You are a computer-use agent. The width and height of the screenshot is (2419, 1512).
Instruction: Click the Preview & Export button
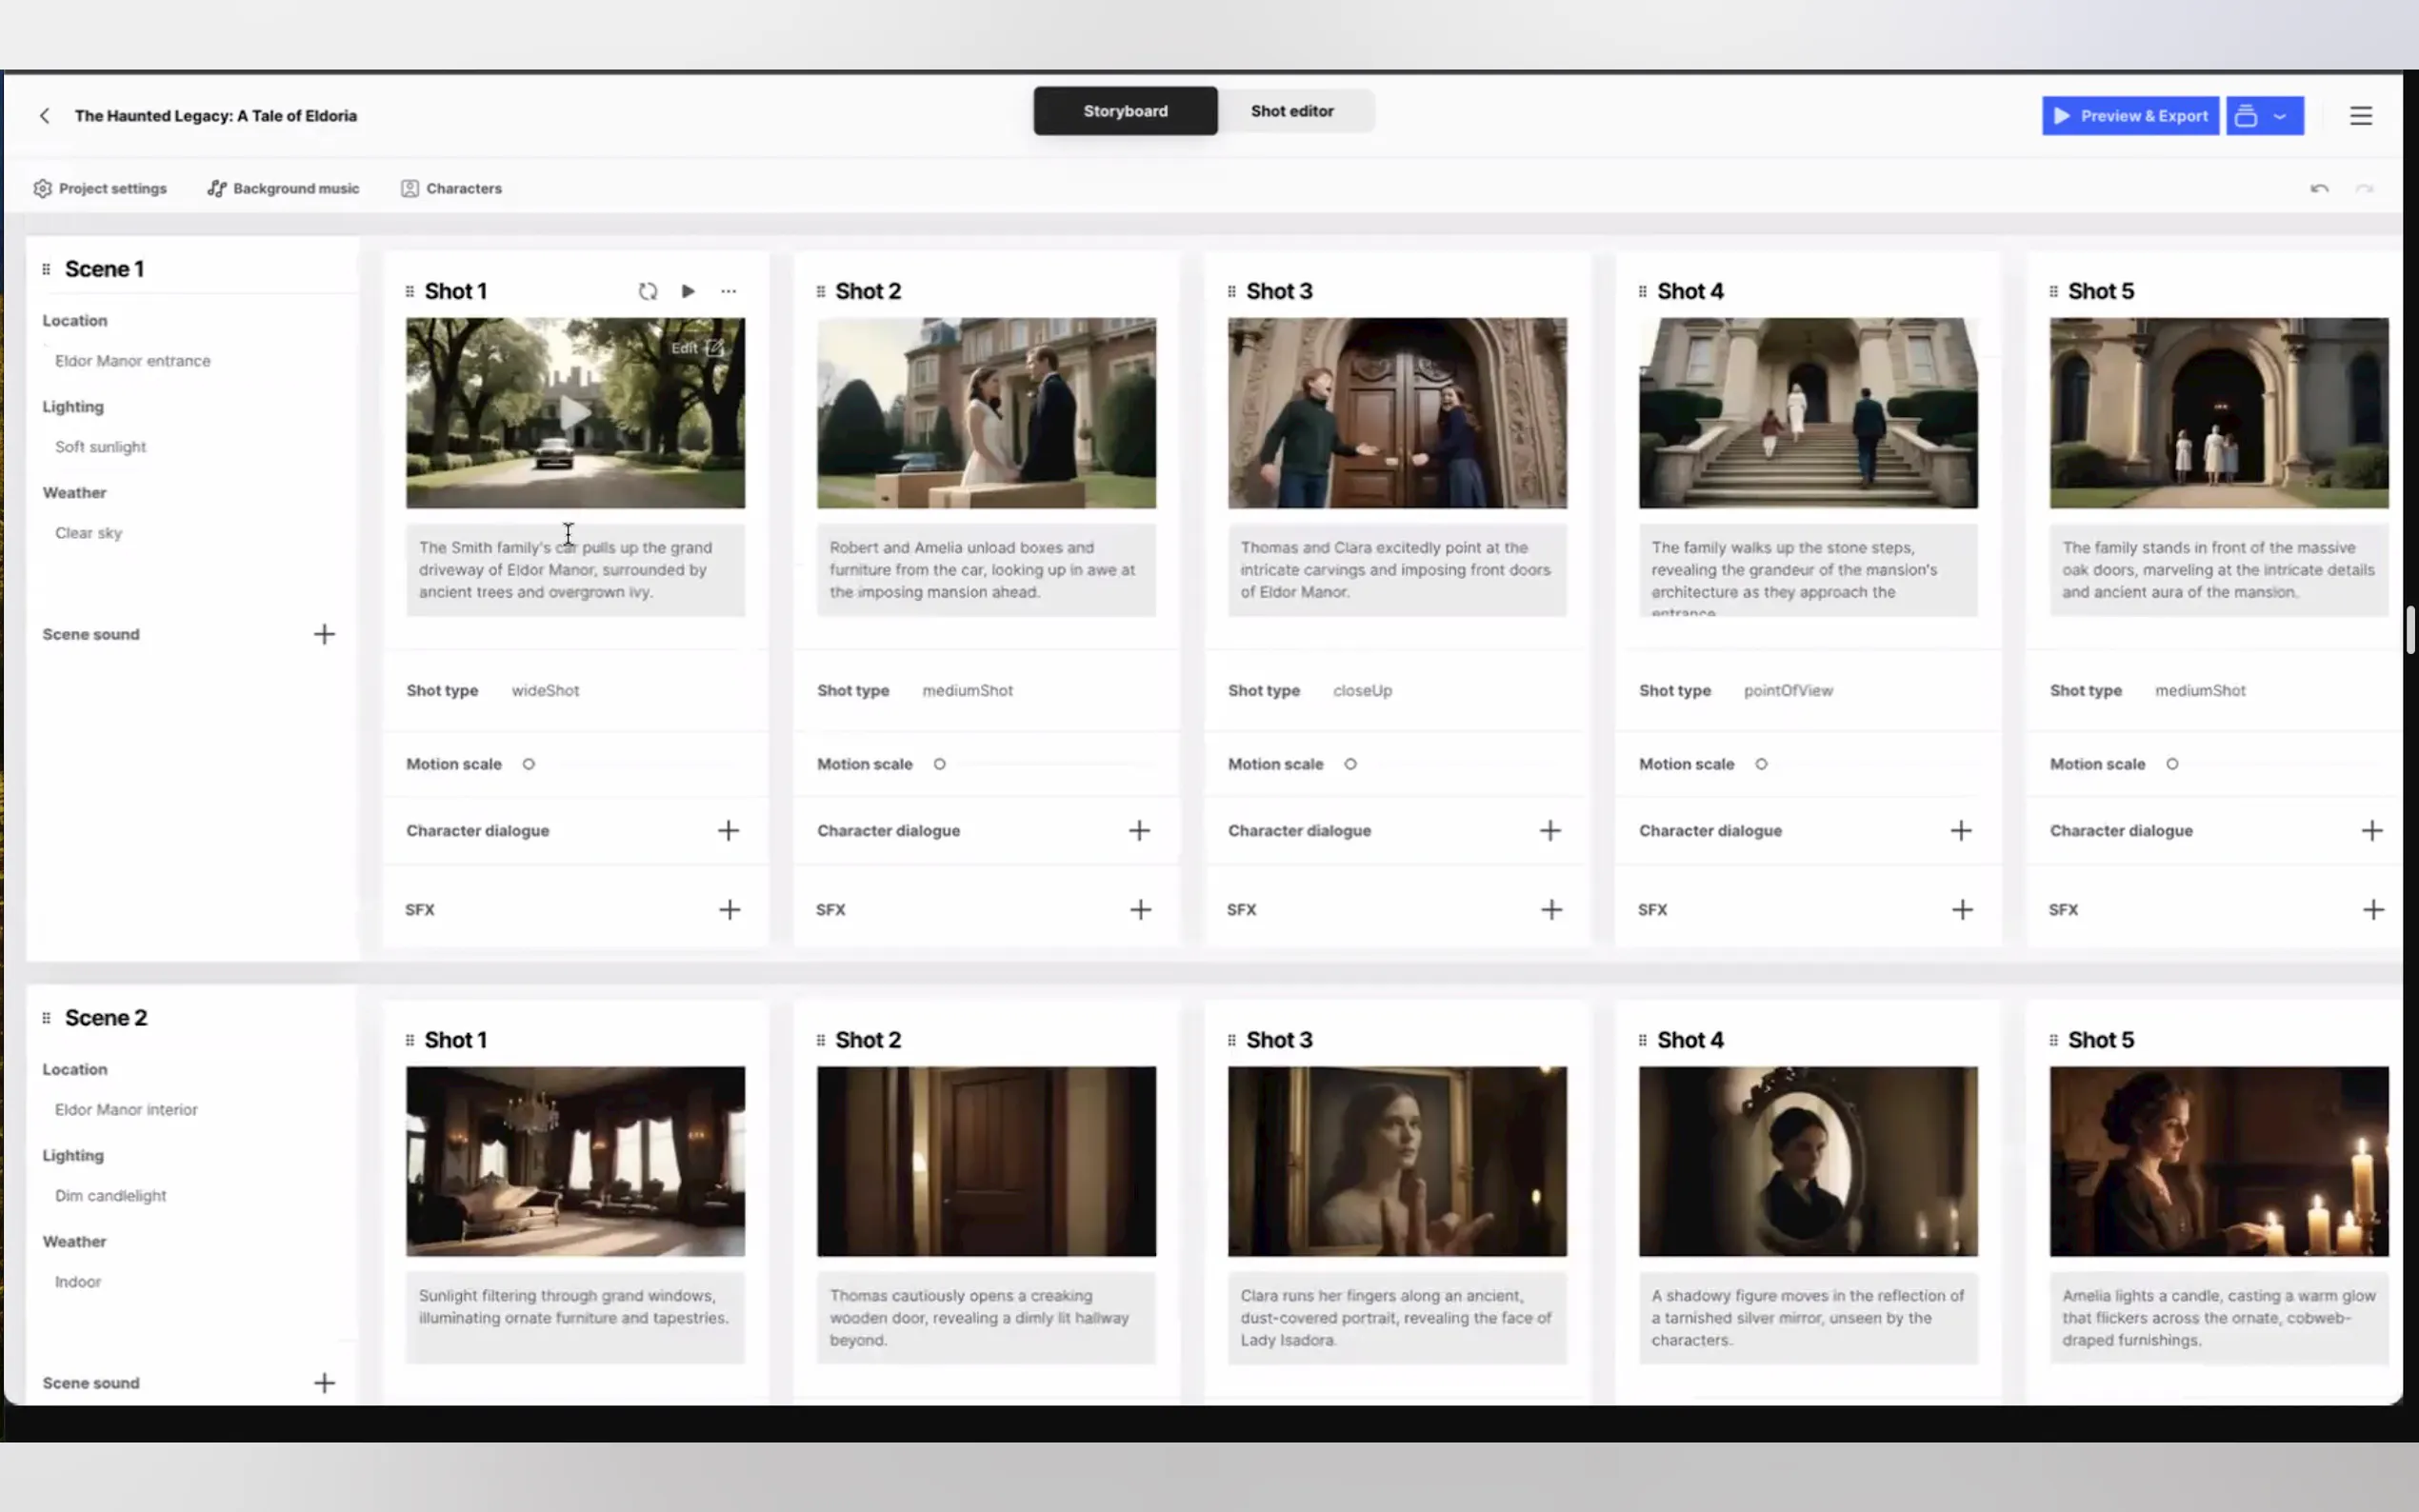2130,116
